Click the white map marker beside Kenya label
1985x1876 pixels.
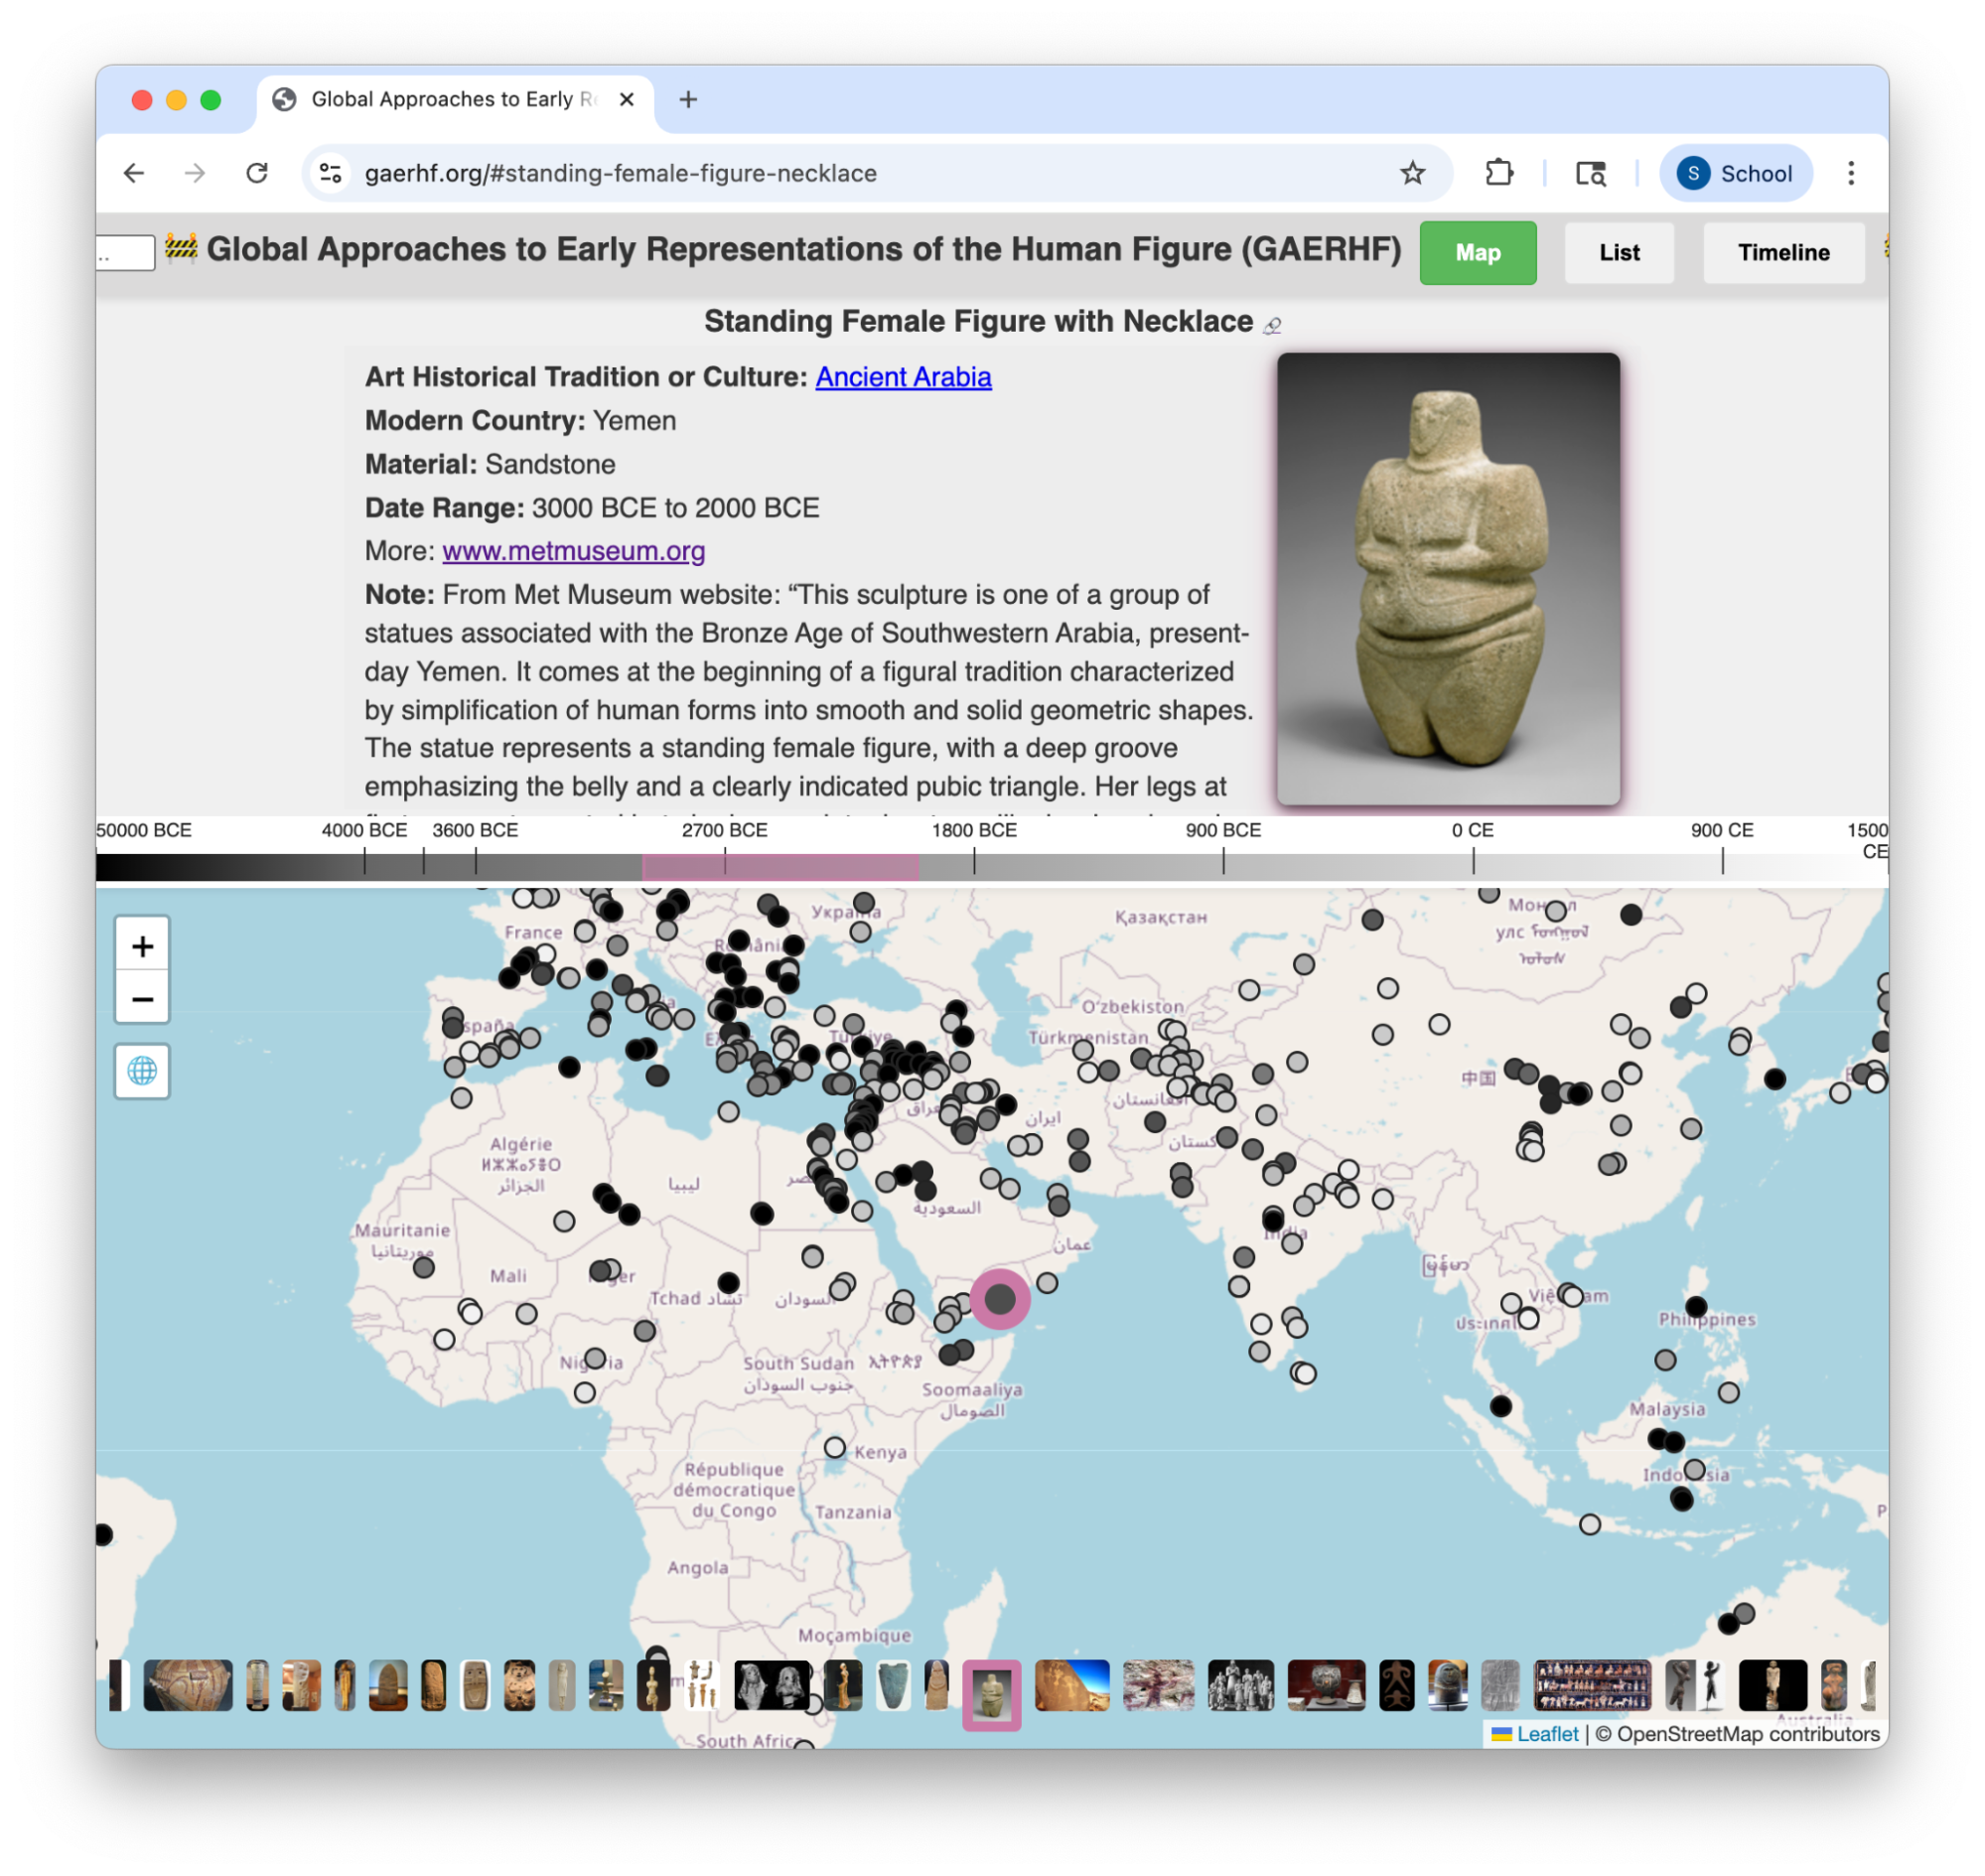[x=834, y=1447]
